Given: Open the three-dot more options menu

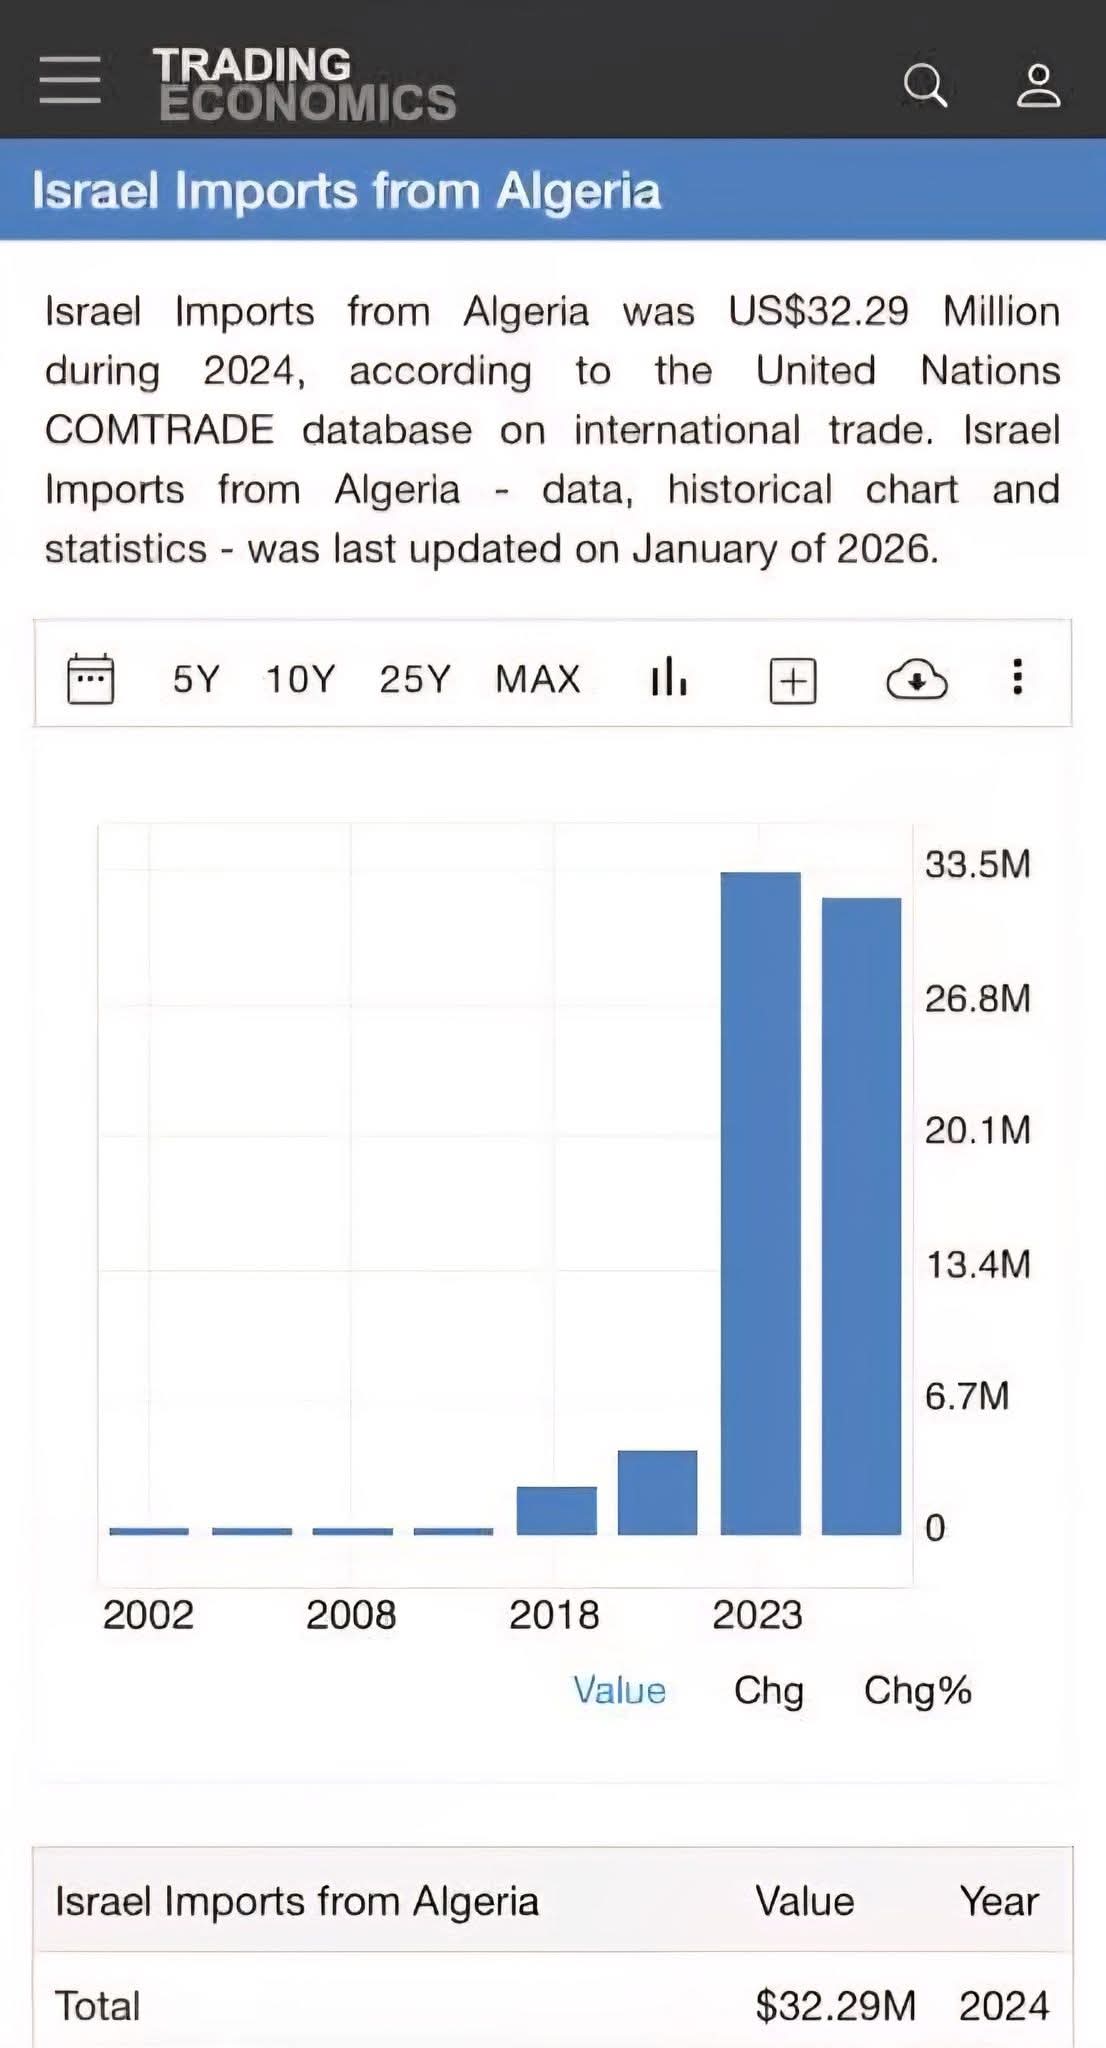Looking at the screenshot, I should pyautogui.click(x=1017, y=677).
